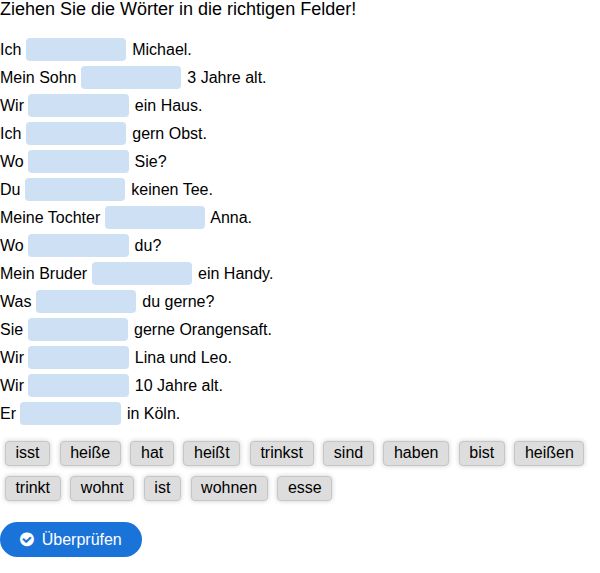Pick the 'haben' word chip
The width and height of the screenshot is (600, 573).
click(x=416, y=453)
